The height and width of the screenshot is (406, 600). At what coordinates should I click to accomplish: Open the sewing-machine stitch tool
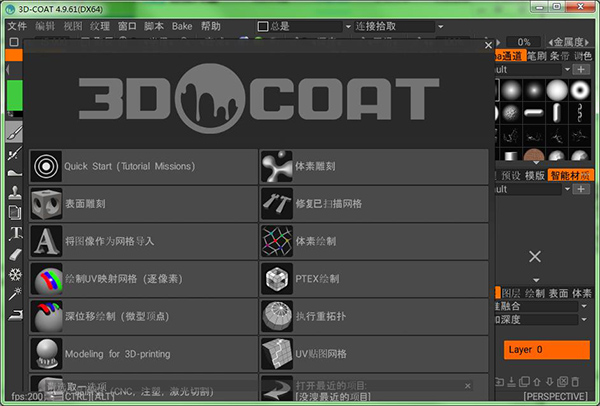coord(15,315)
